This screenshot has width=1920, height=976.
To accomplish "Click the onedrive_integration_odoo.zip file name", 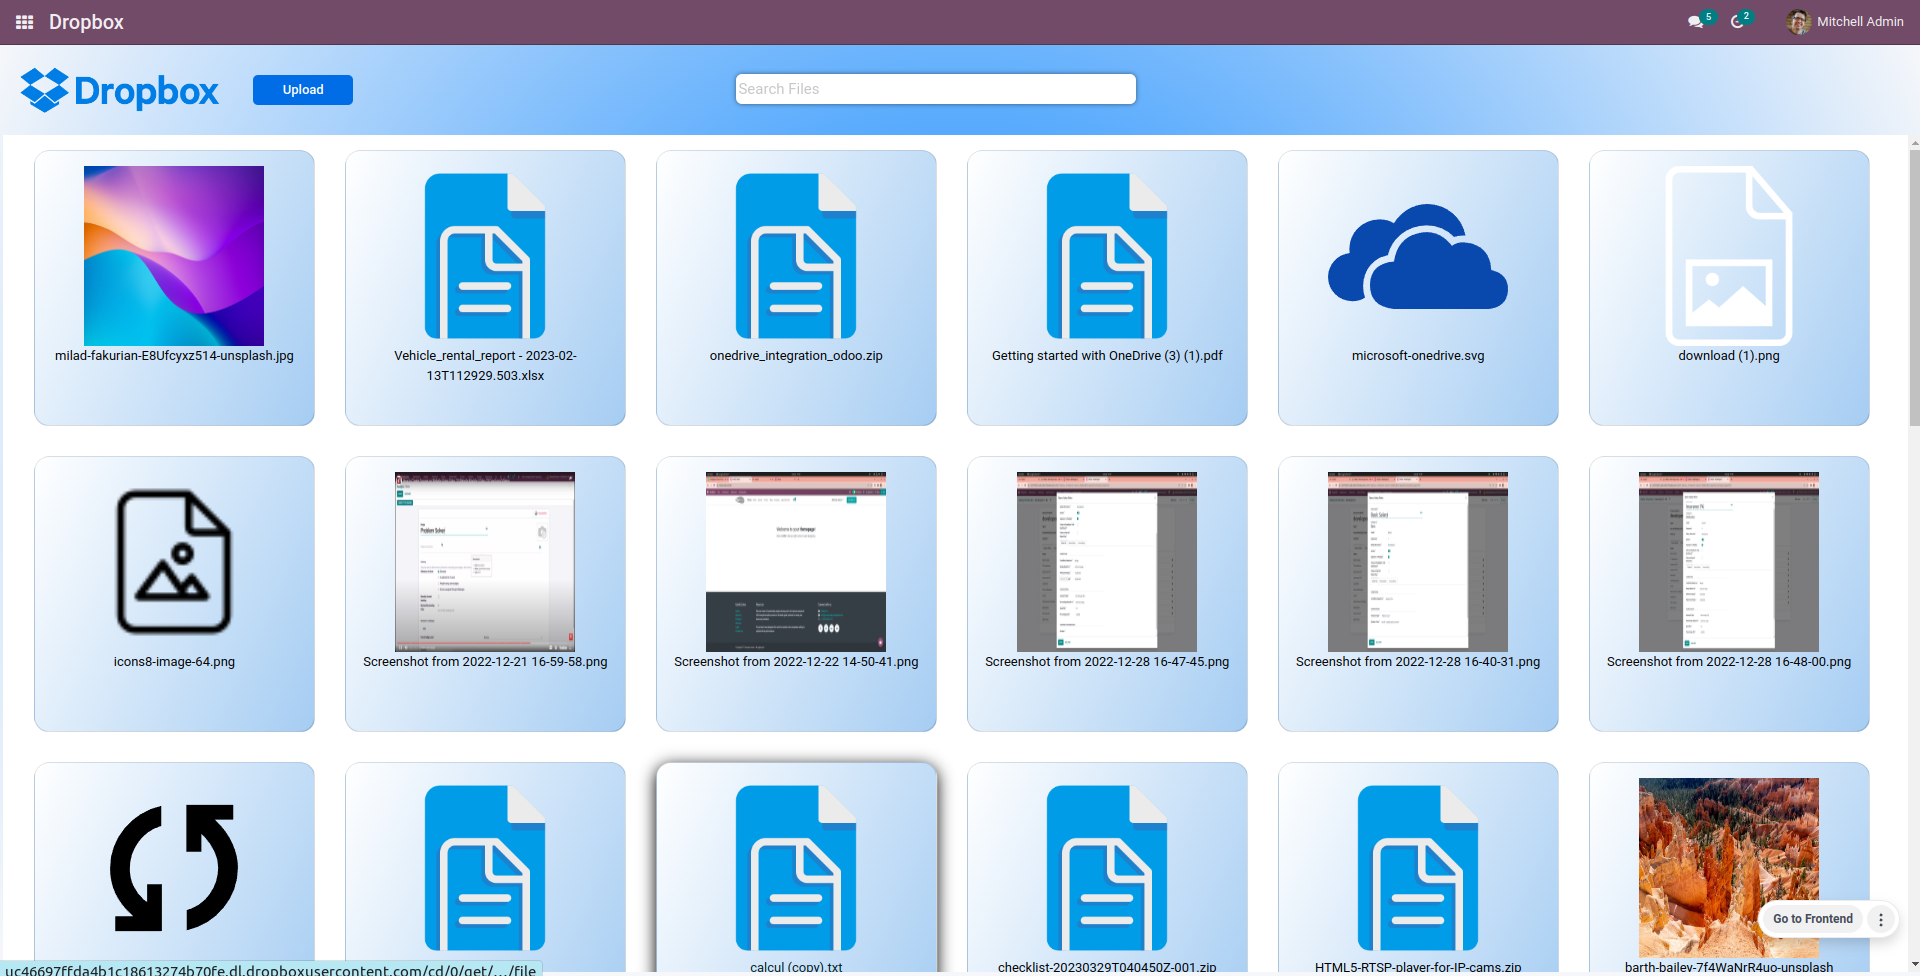I will click(x=796, y=356).
